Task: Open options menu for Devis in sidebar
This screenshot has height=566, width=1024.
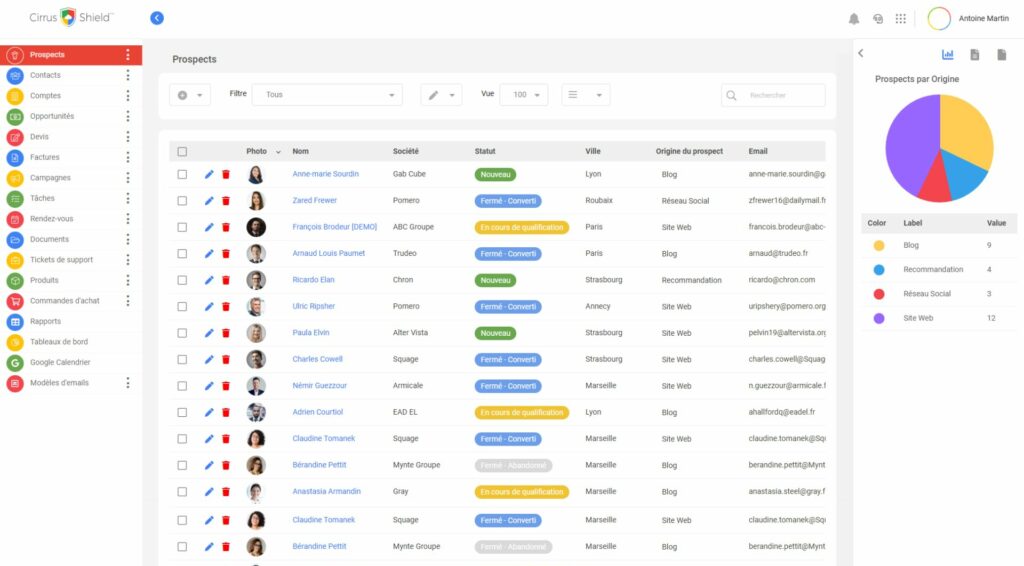Action: (128, 137)
